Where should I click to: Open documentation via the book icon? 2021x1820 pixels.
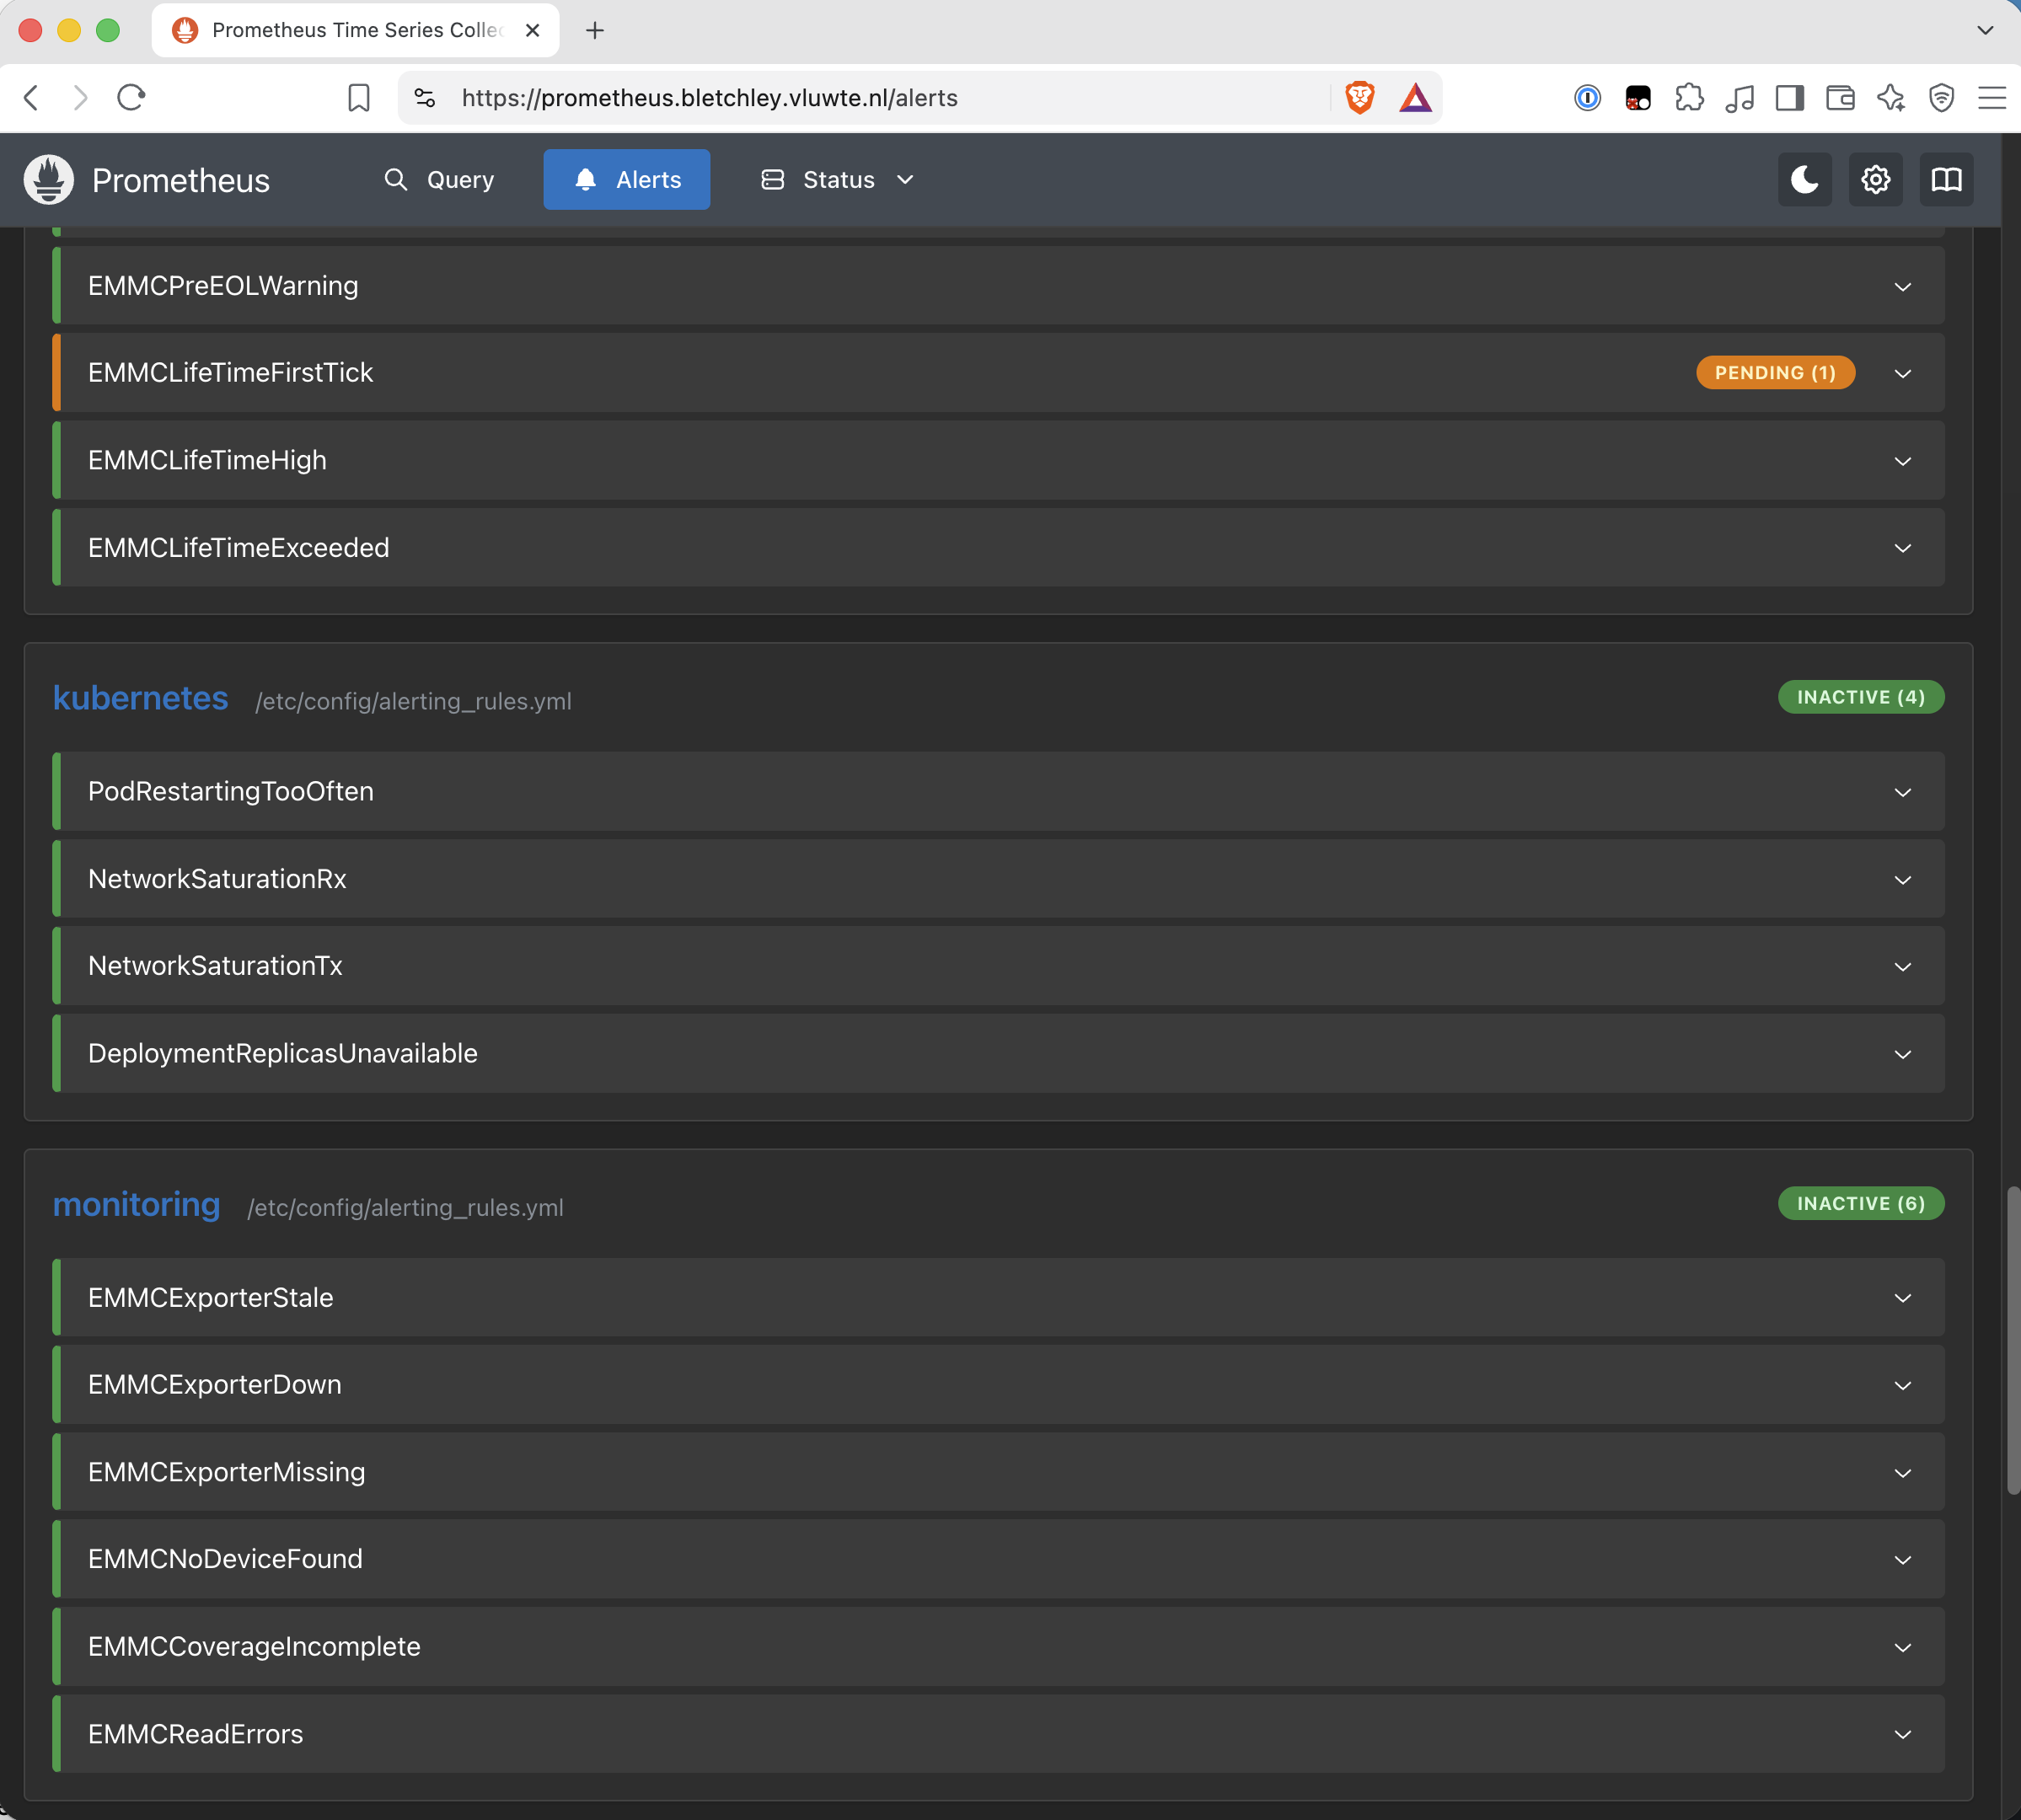[1946, 180]
